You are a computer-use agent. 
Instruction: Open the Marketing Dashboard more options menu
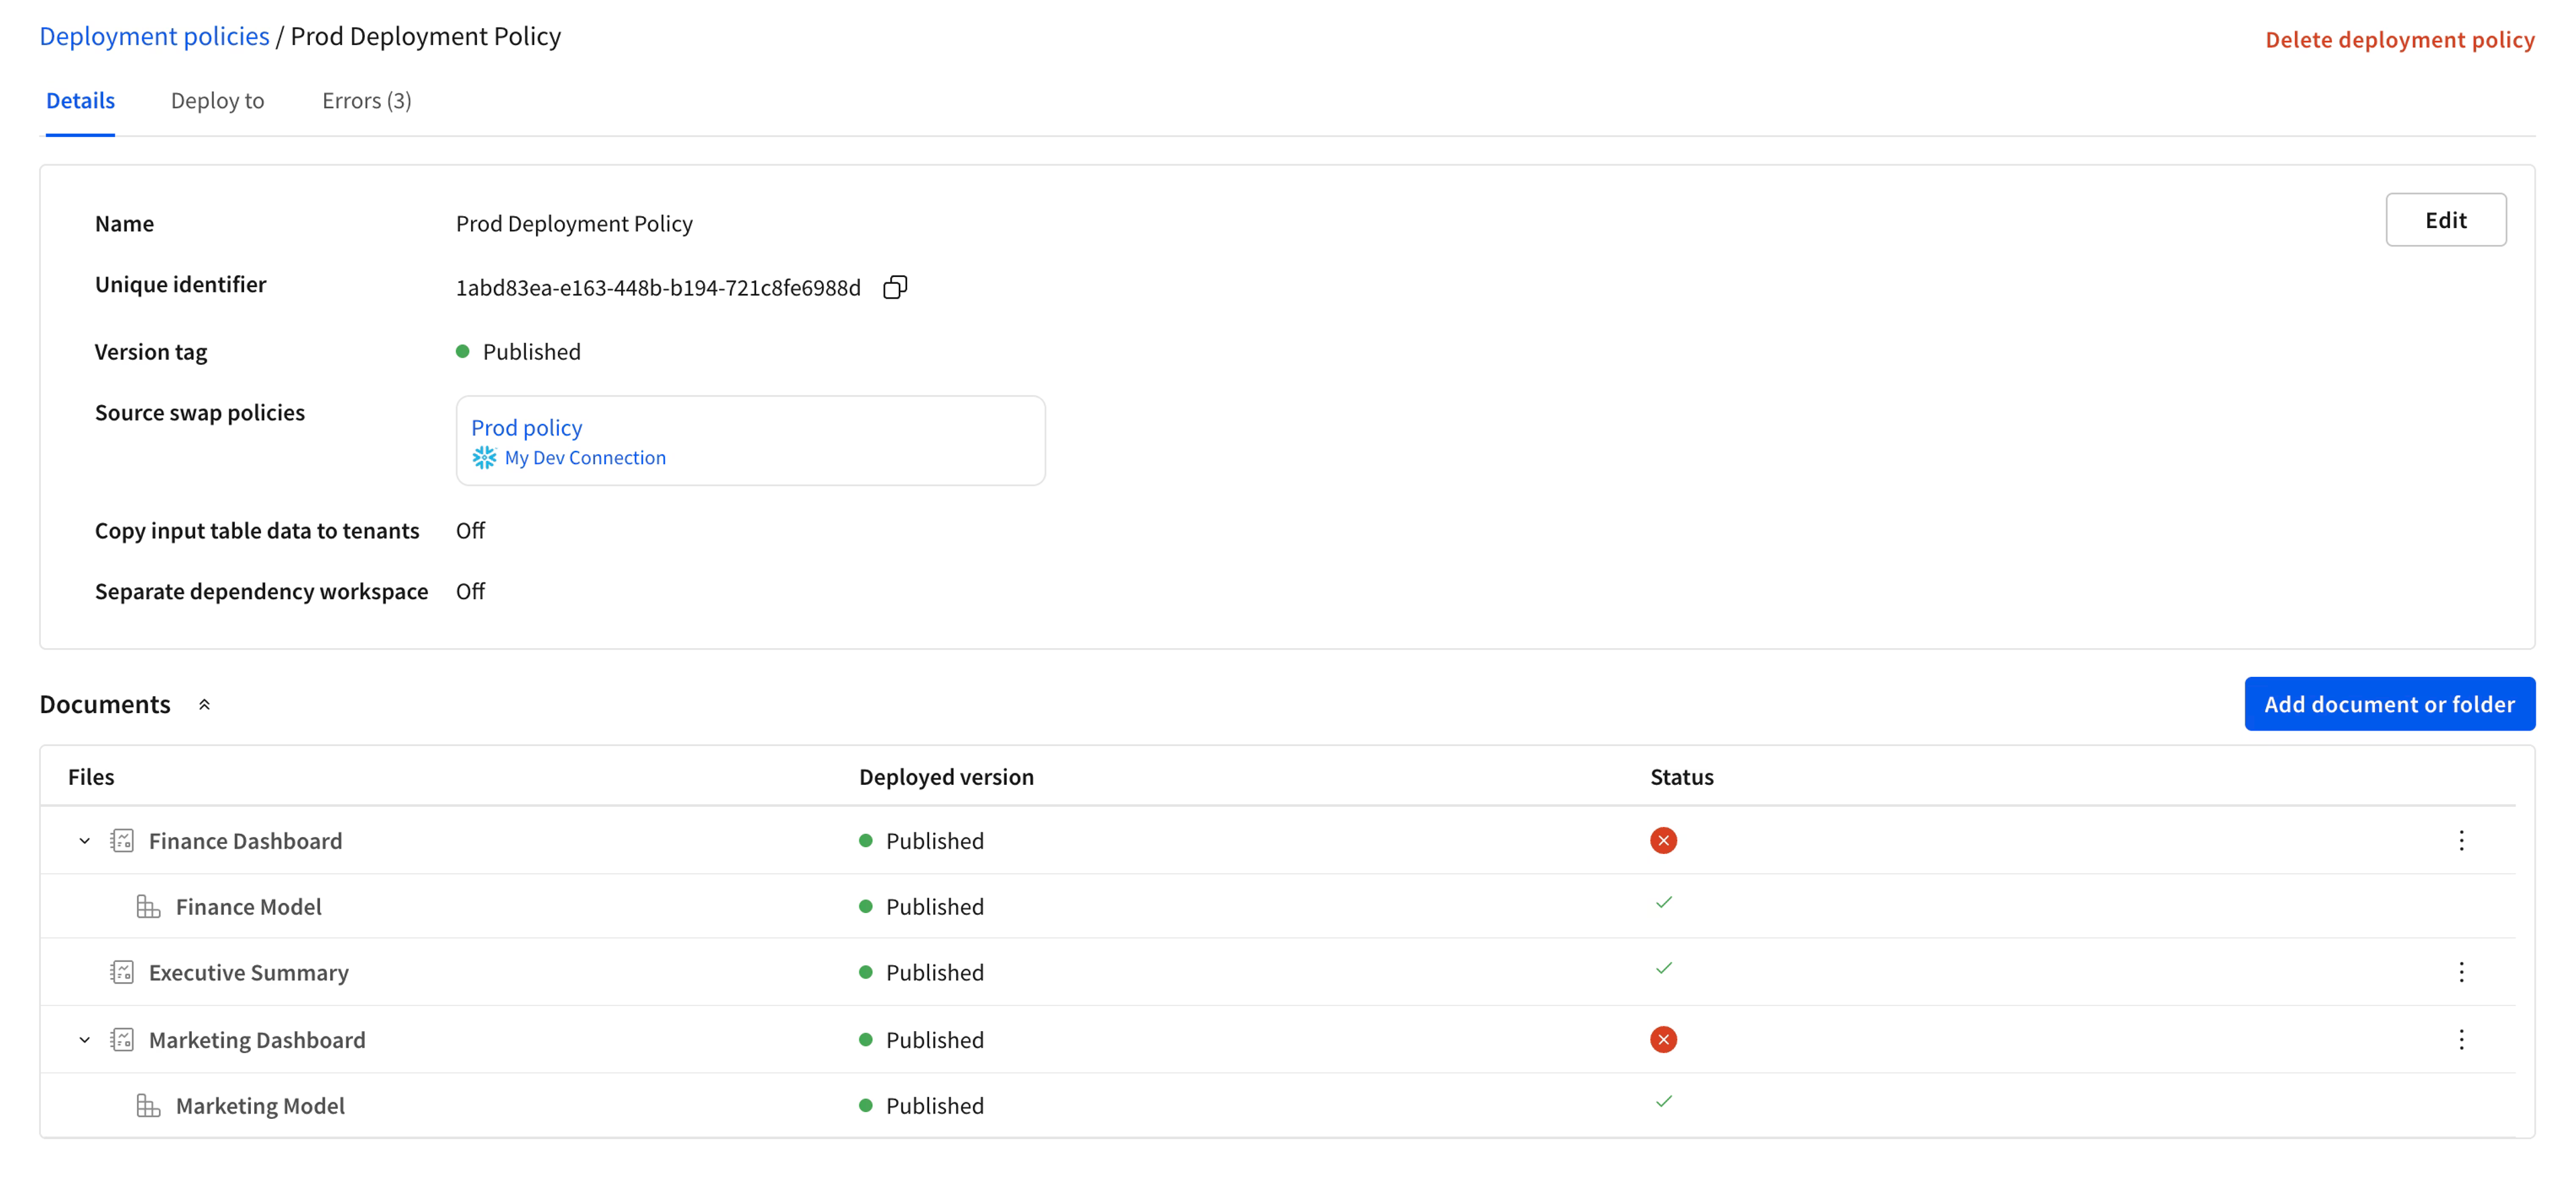point(2461,1040)
